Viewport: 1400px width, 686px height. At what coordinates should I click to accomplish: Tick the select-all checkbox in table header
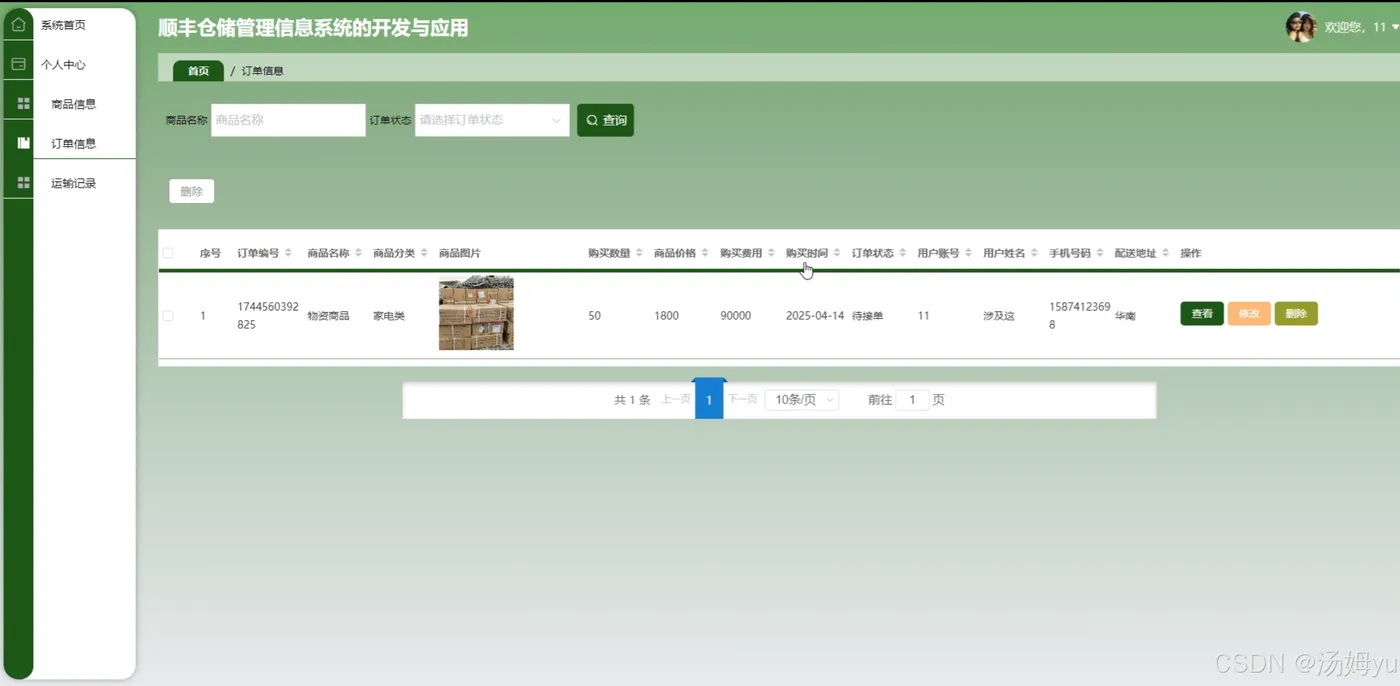click(x=168, y=253)
